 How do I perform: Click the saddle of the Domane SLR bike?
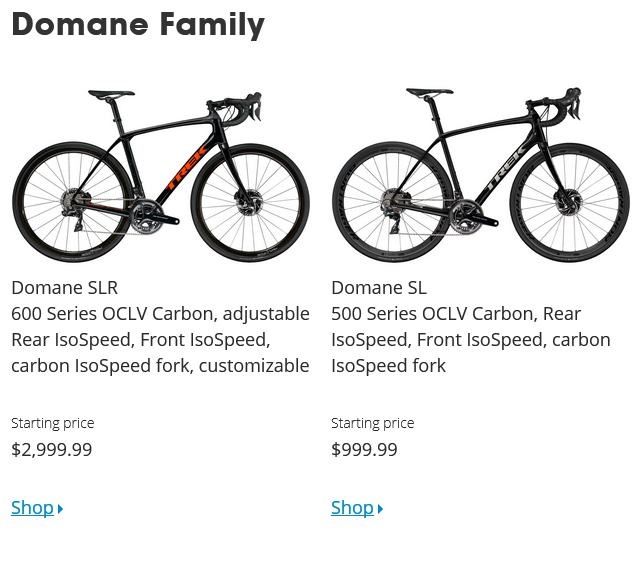(x=111, y=95)
